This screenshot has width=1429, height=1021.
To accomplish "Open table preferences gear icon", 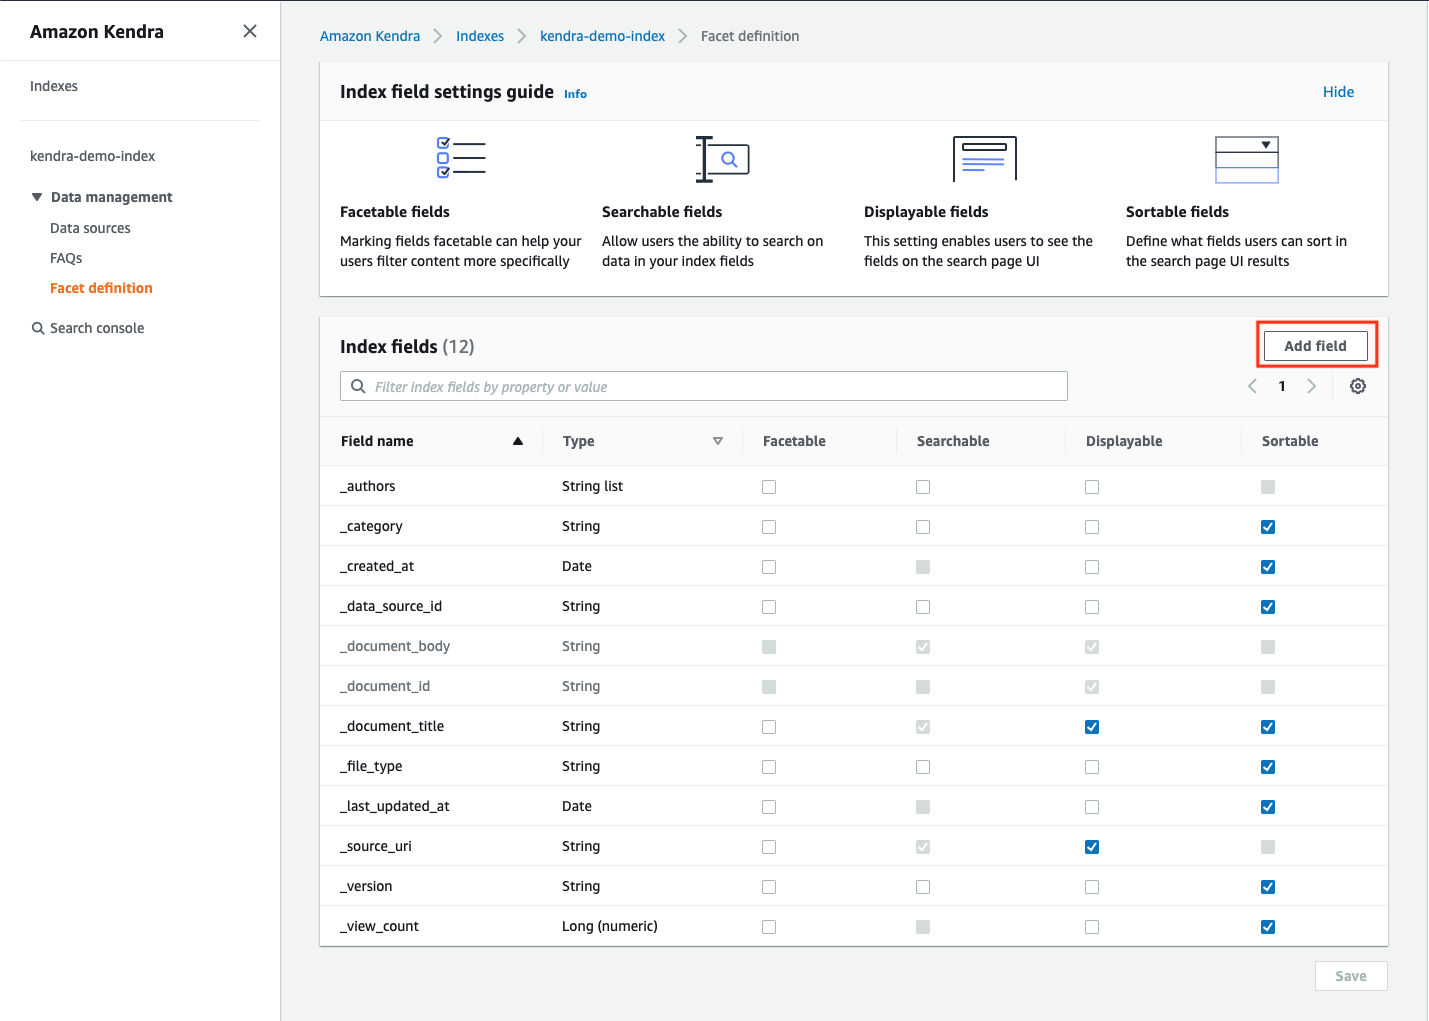I will [1358, 386].
